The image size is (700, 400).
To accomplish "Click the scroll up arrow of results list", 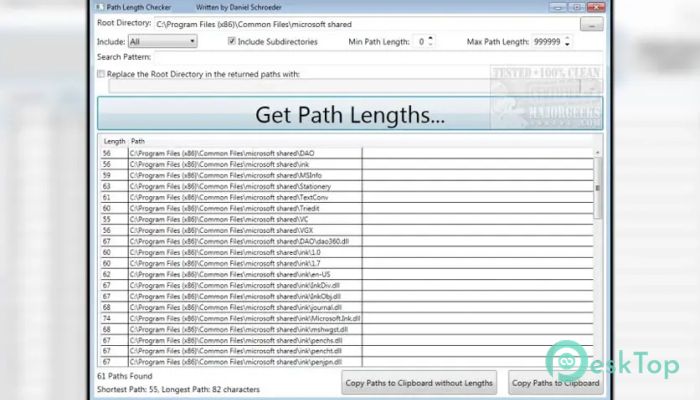I will coord(598,153).
